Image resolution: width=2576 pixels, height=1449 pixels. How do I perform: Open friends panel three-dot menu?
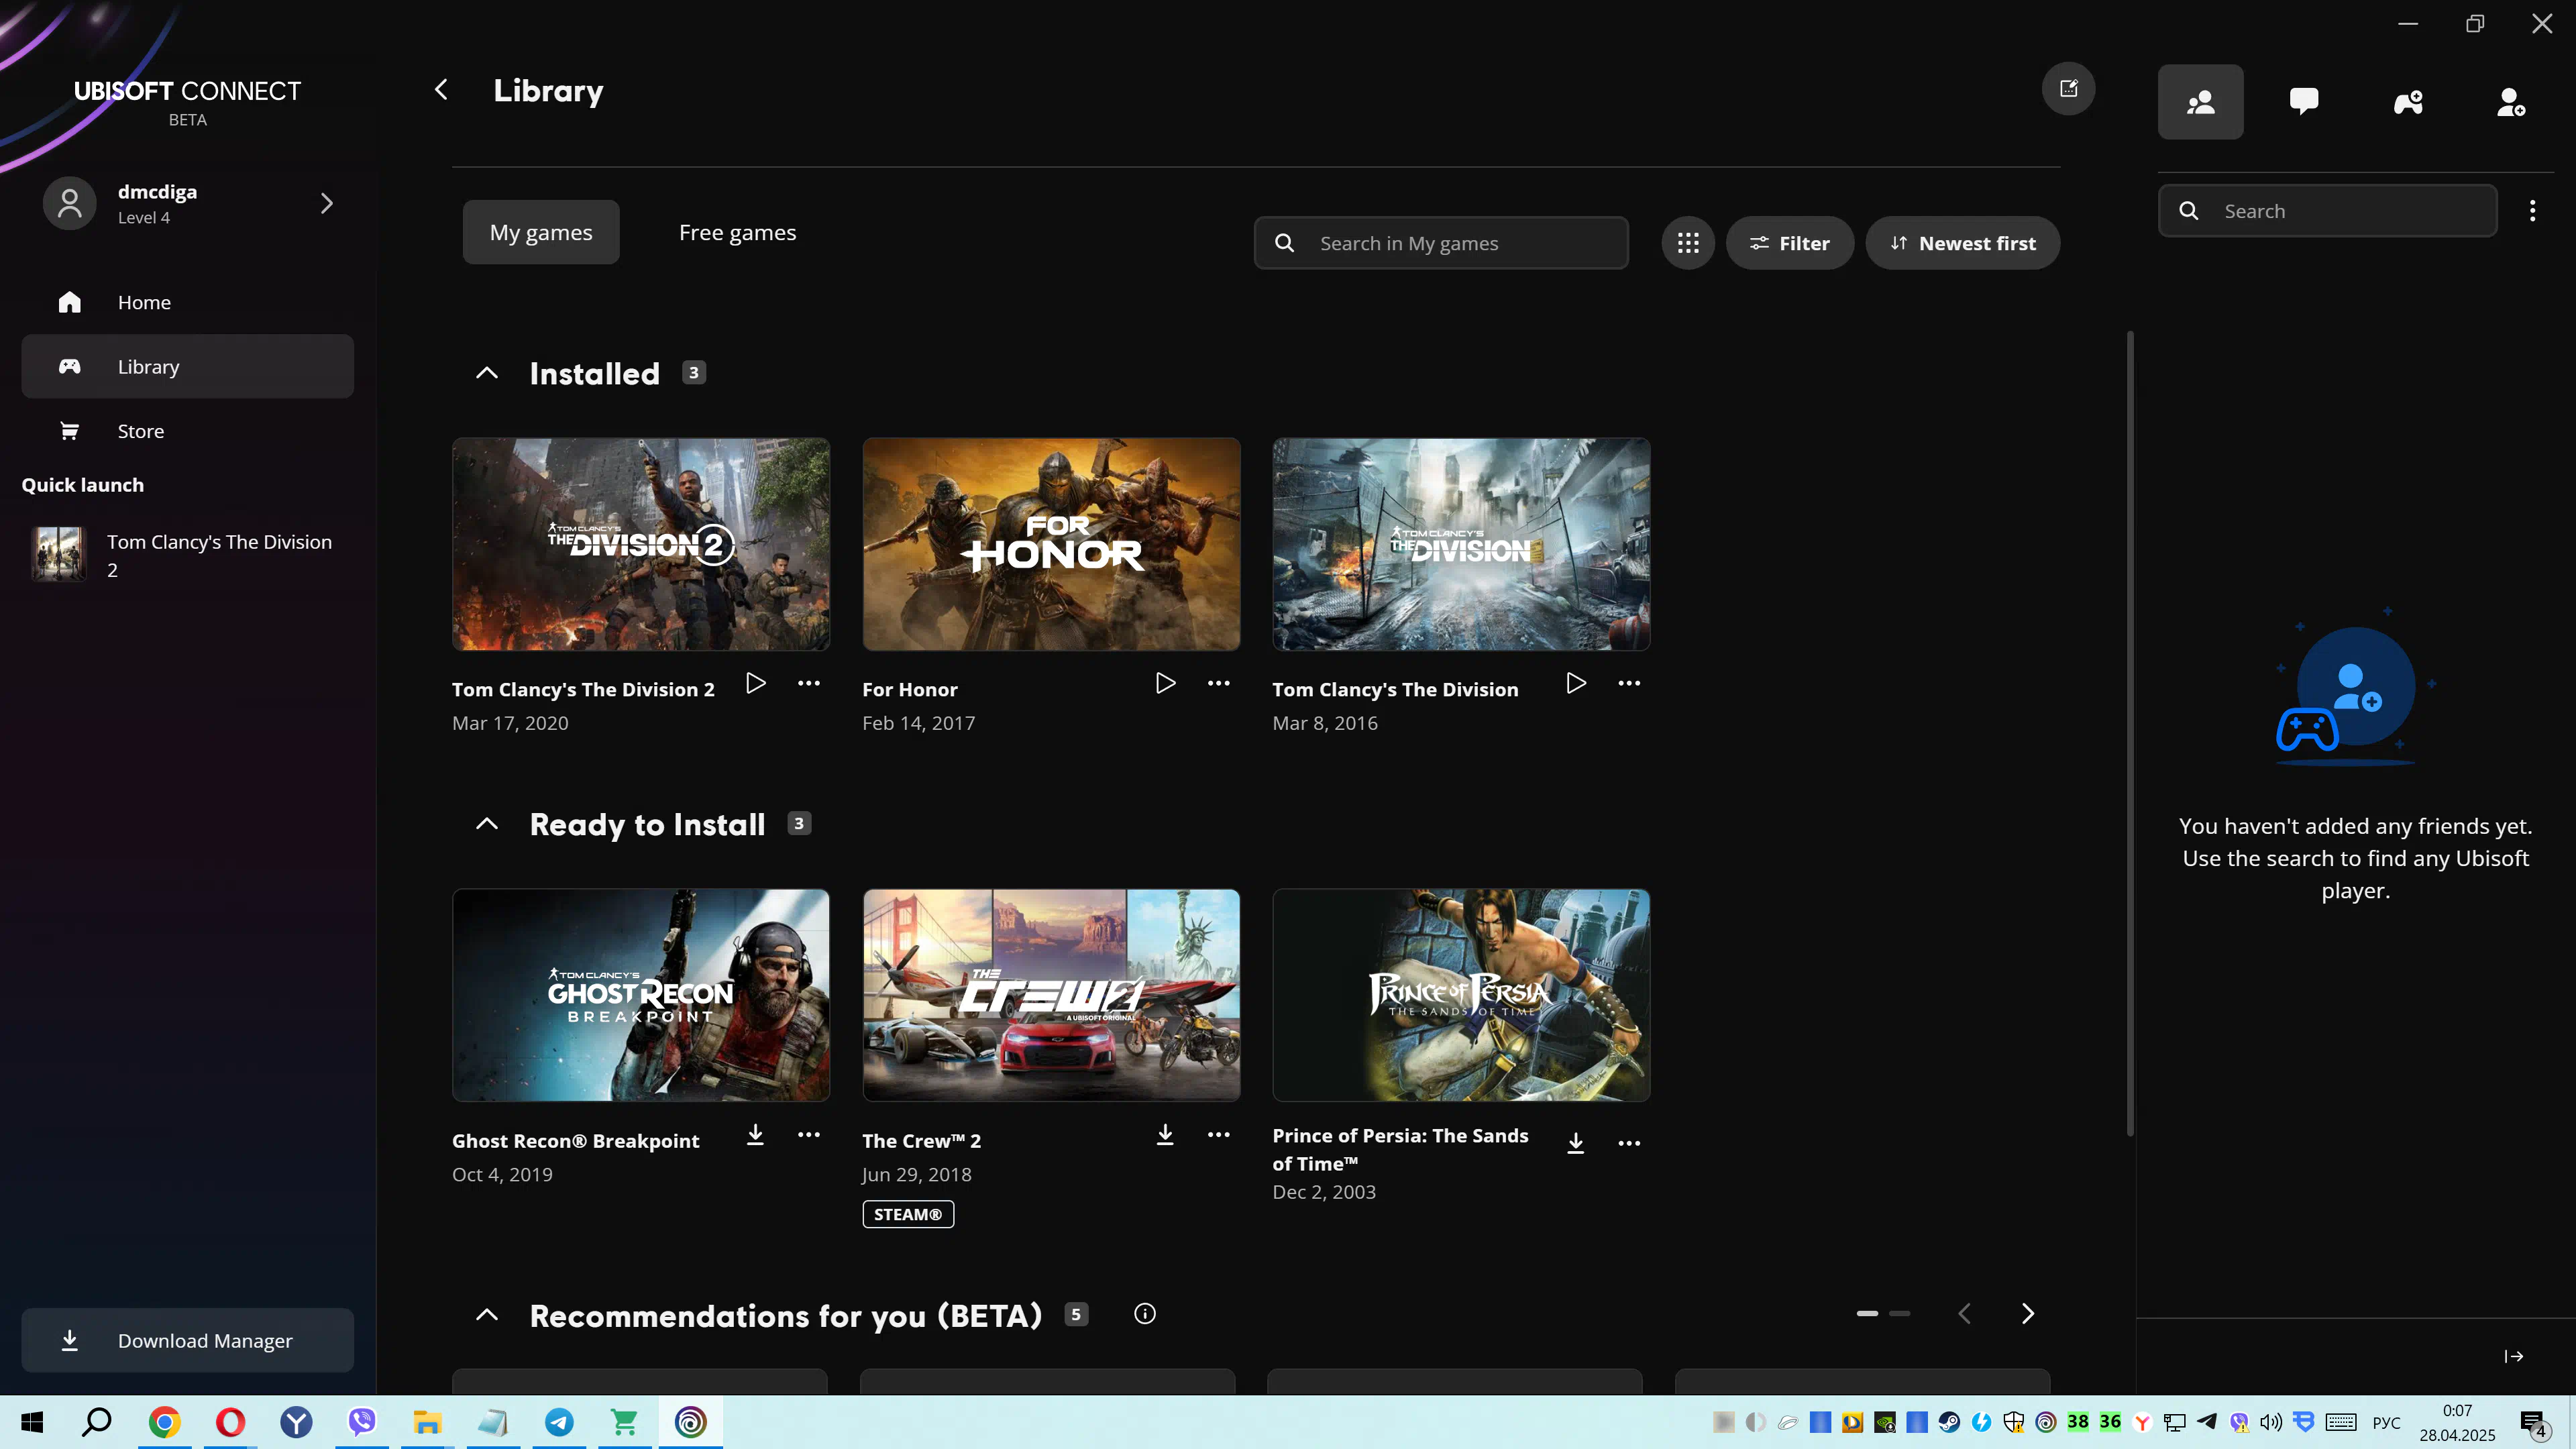(x=2532, y=211)
